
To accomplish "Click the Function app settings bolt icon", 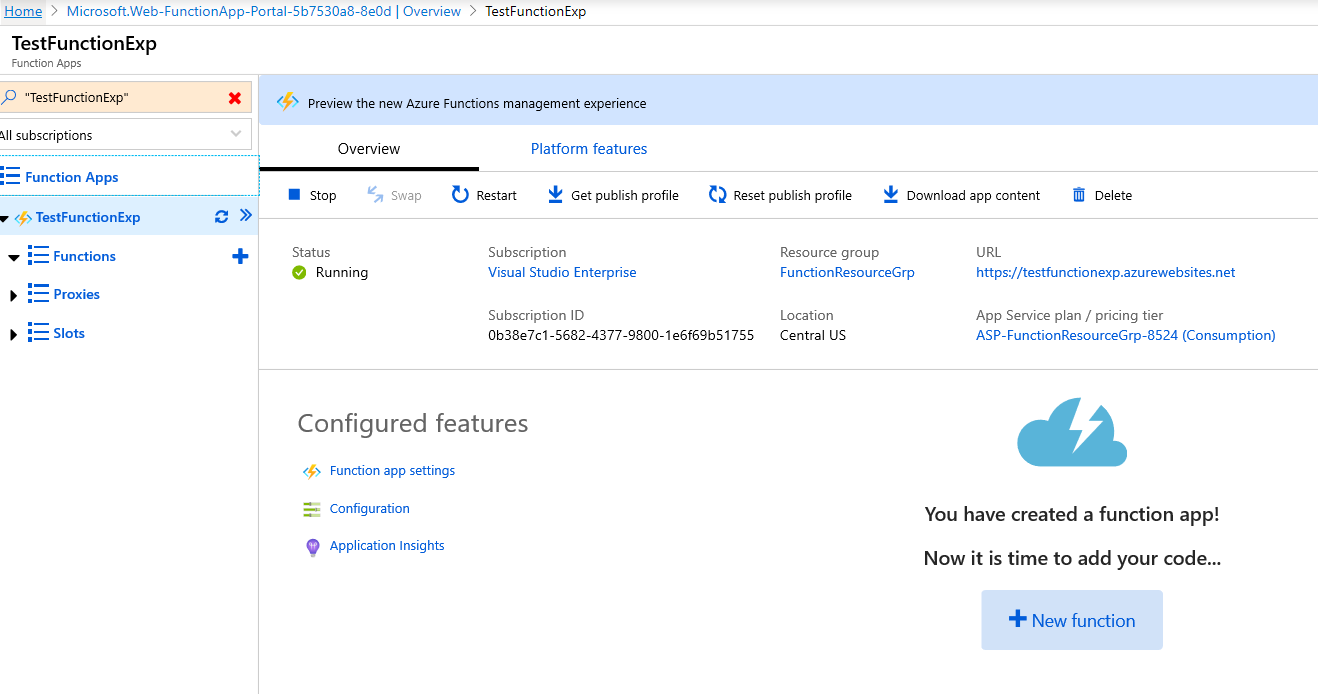I will click(312, 471).
